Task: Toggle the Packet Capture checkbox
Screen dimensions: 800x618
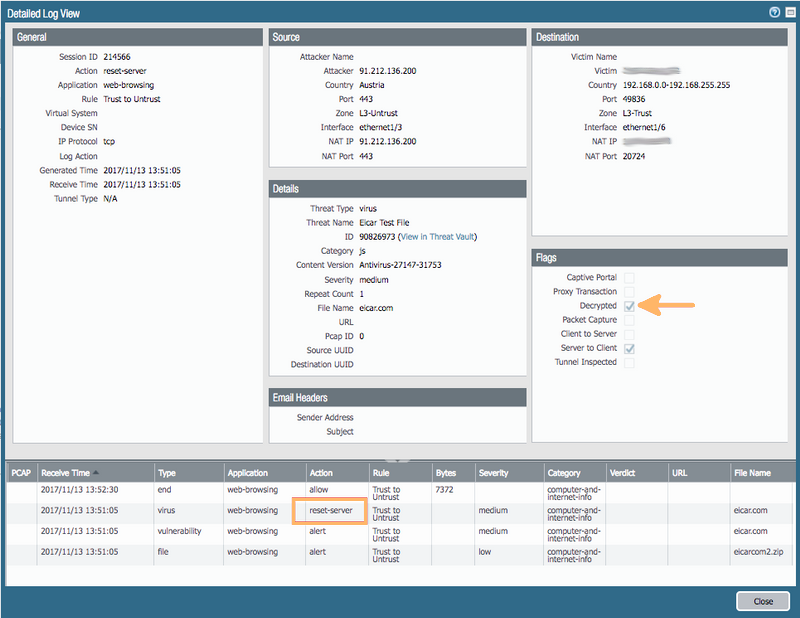Action: point(629,320)
